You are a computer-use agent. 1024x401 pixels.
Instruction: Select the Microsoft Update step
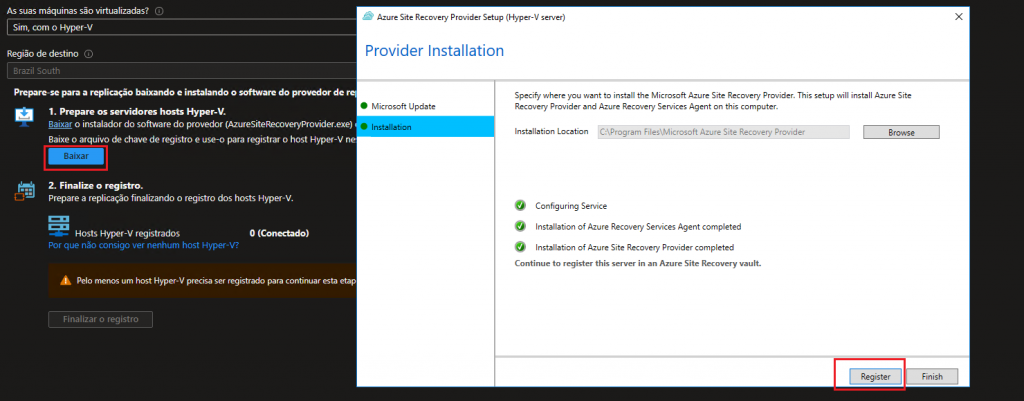(403, 106)
